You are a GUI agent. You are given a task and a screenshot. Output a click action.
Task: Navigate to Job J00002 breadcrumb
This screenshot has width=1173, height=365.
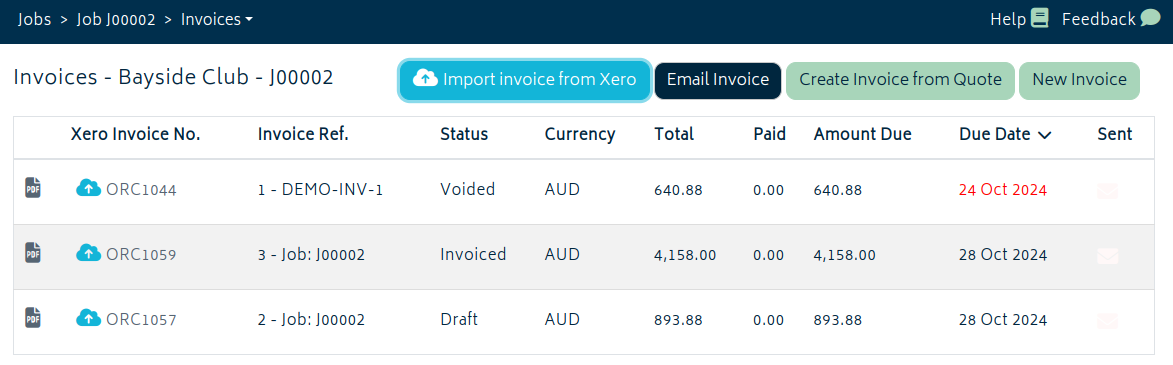116,19
